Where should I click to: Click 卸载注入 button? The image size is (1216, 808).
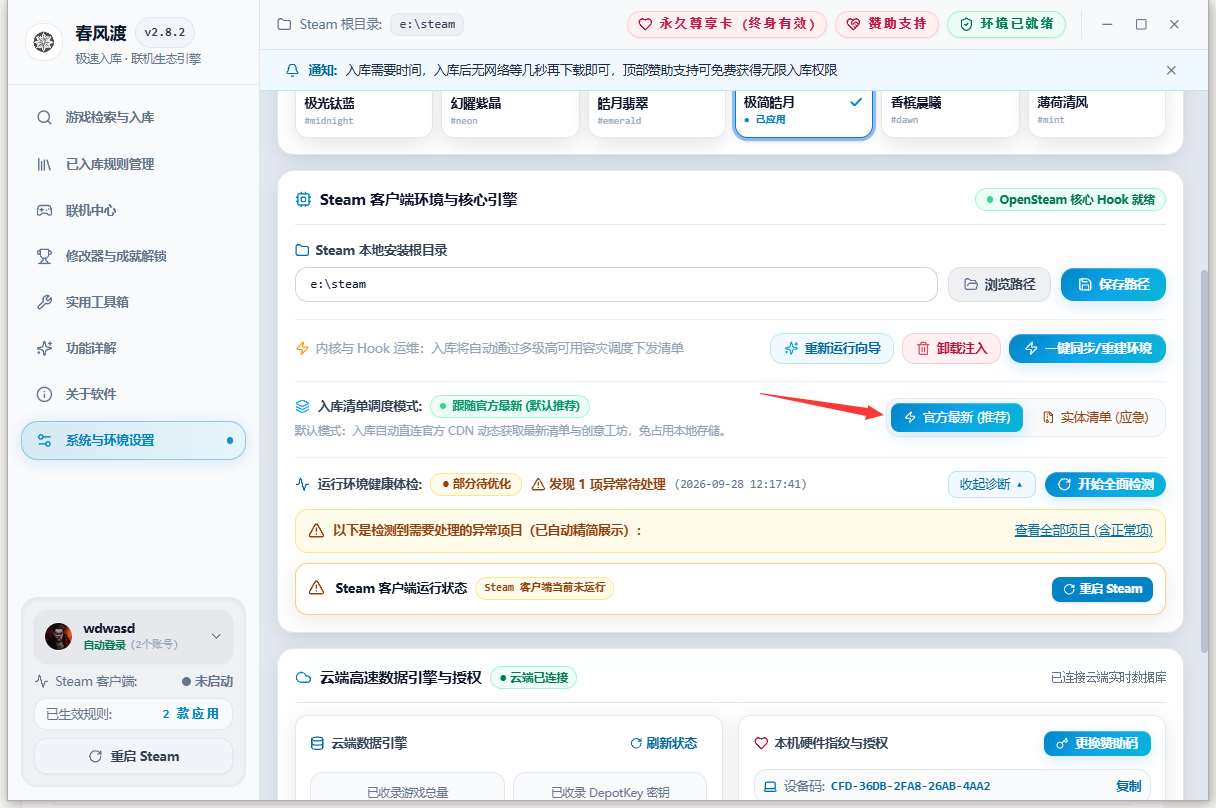(x=951, y=348)
